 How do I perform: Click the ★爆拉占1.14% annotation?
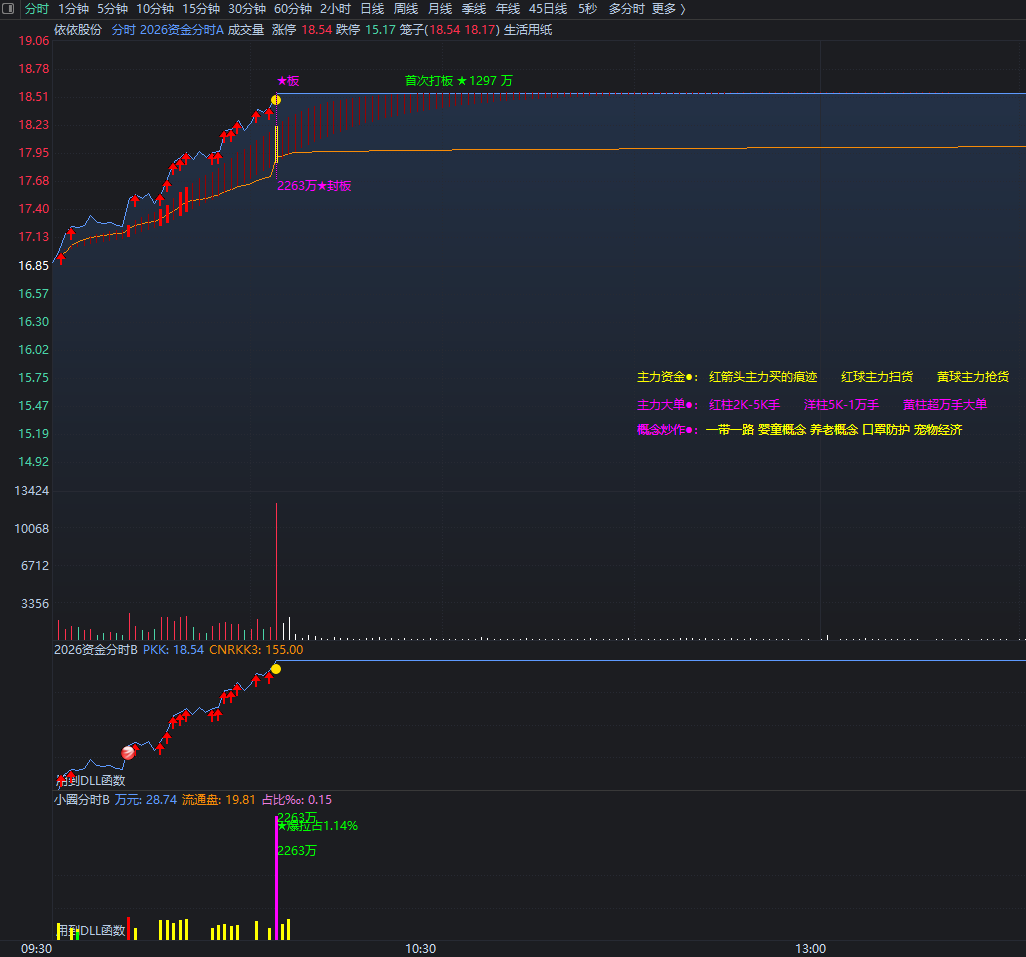(x=318, y=826)
